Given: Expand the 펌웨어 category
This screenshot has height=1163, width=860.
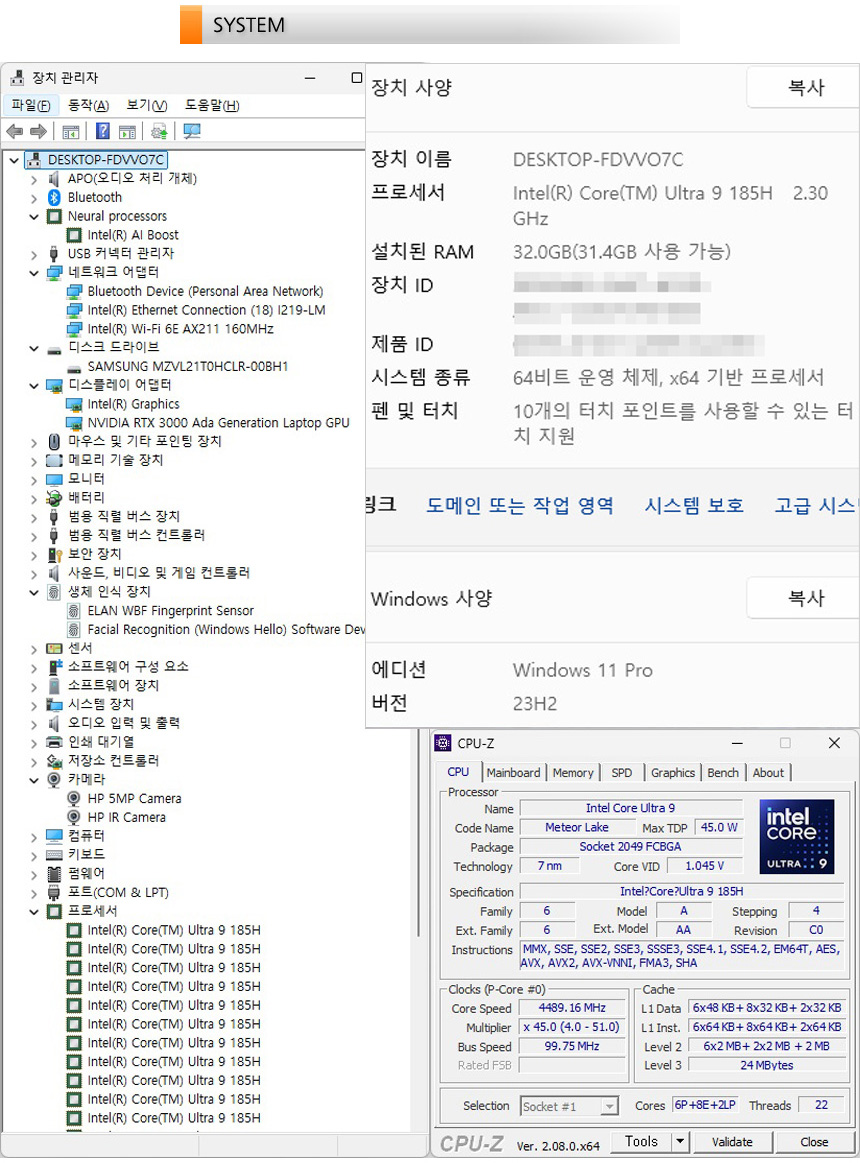Looking at the screenshot, I should click(33, 874).
